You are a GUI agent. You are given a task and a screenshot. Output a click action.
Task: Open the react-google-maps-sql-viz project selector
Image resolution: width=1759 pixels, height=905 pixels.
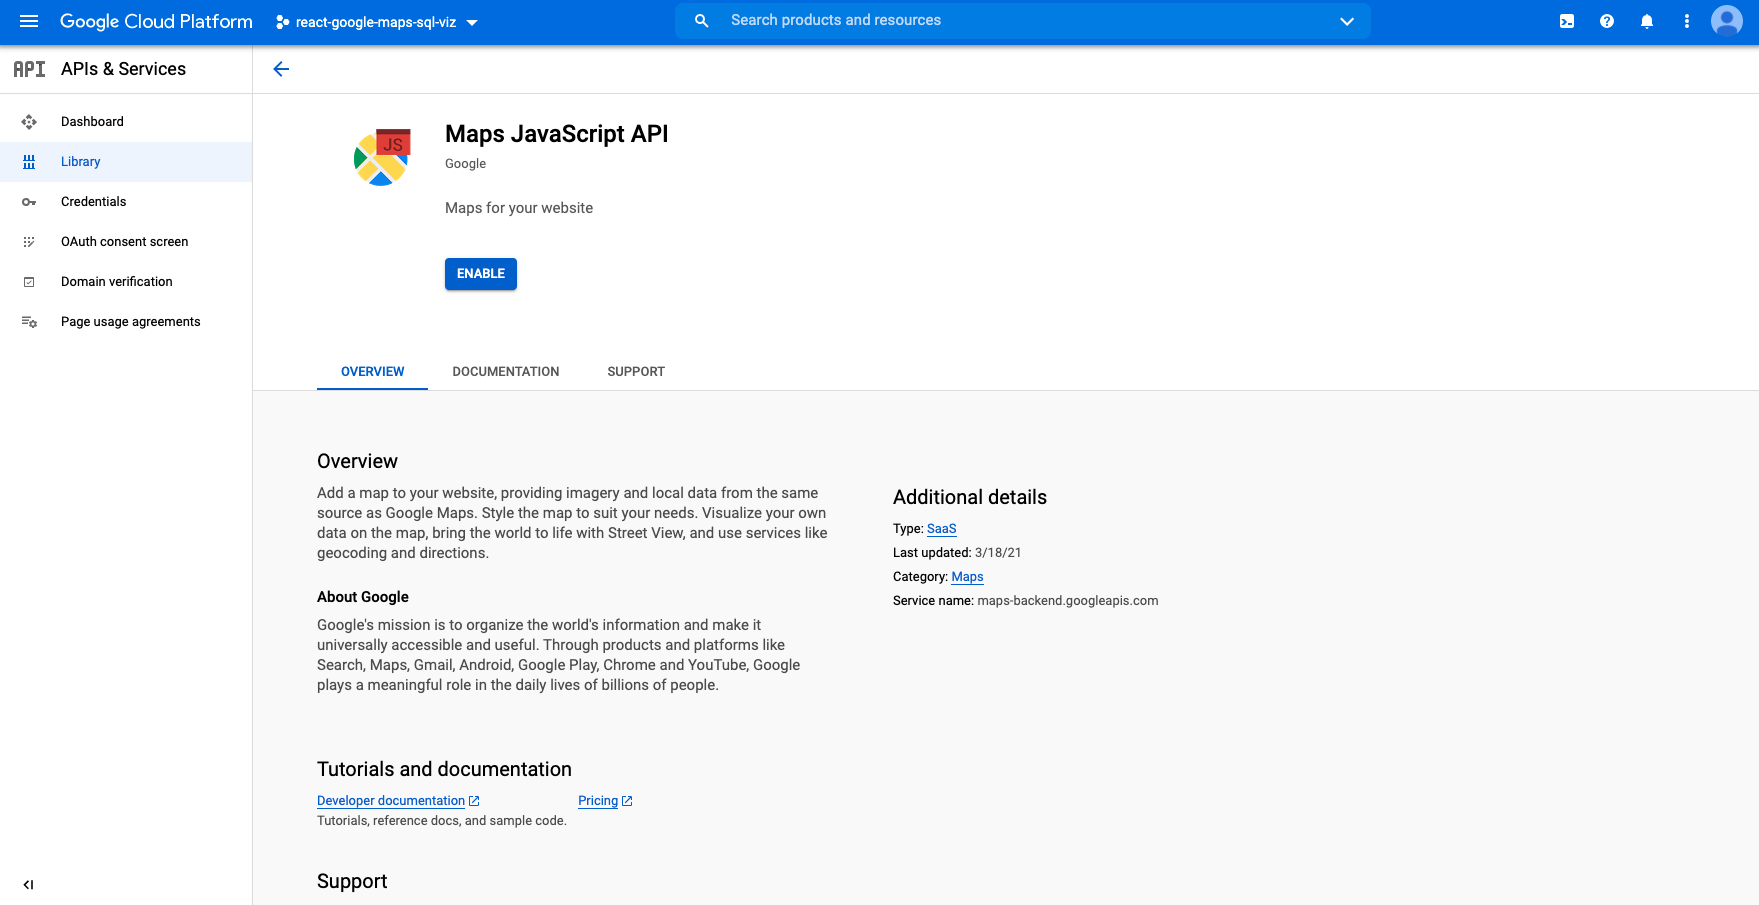377,22
